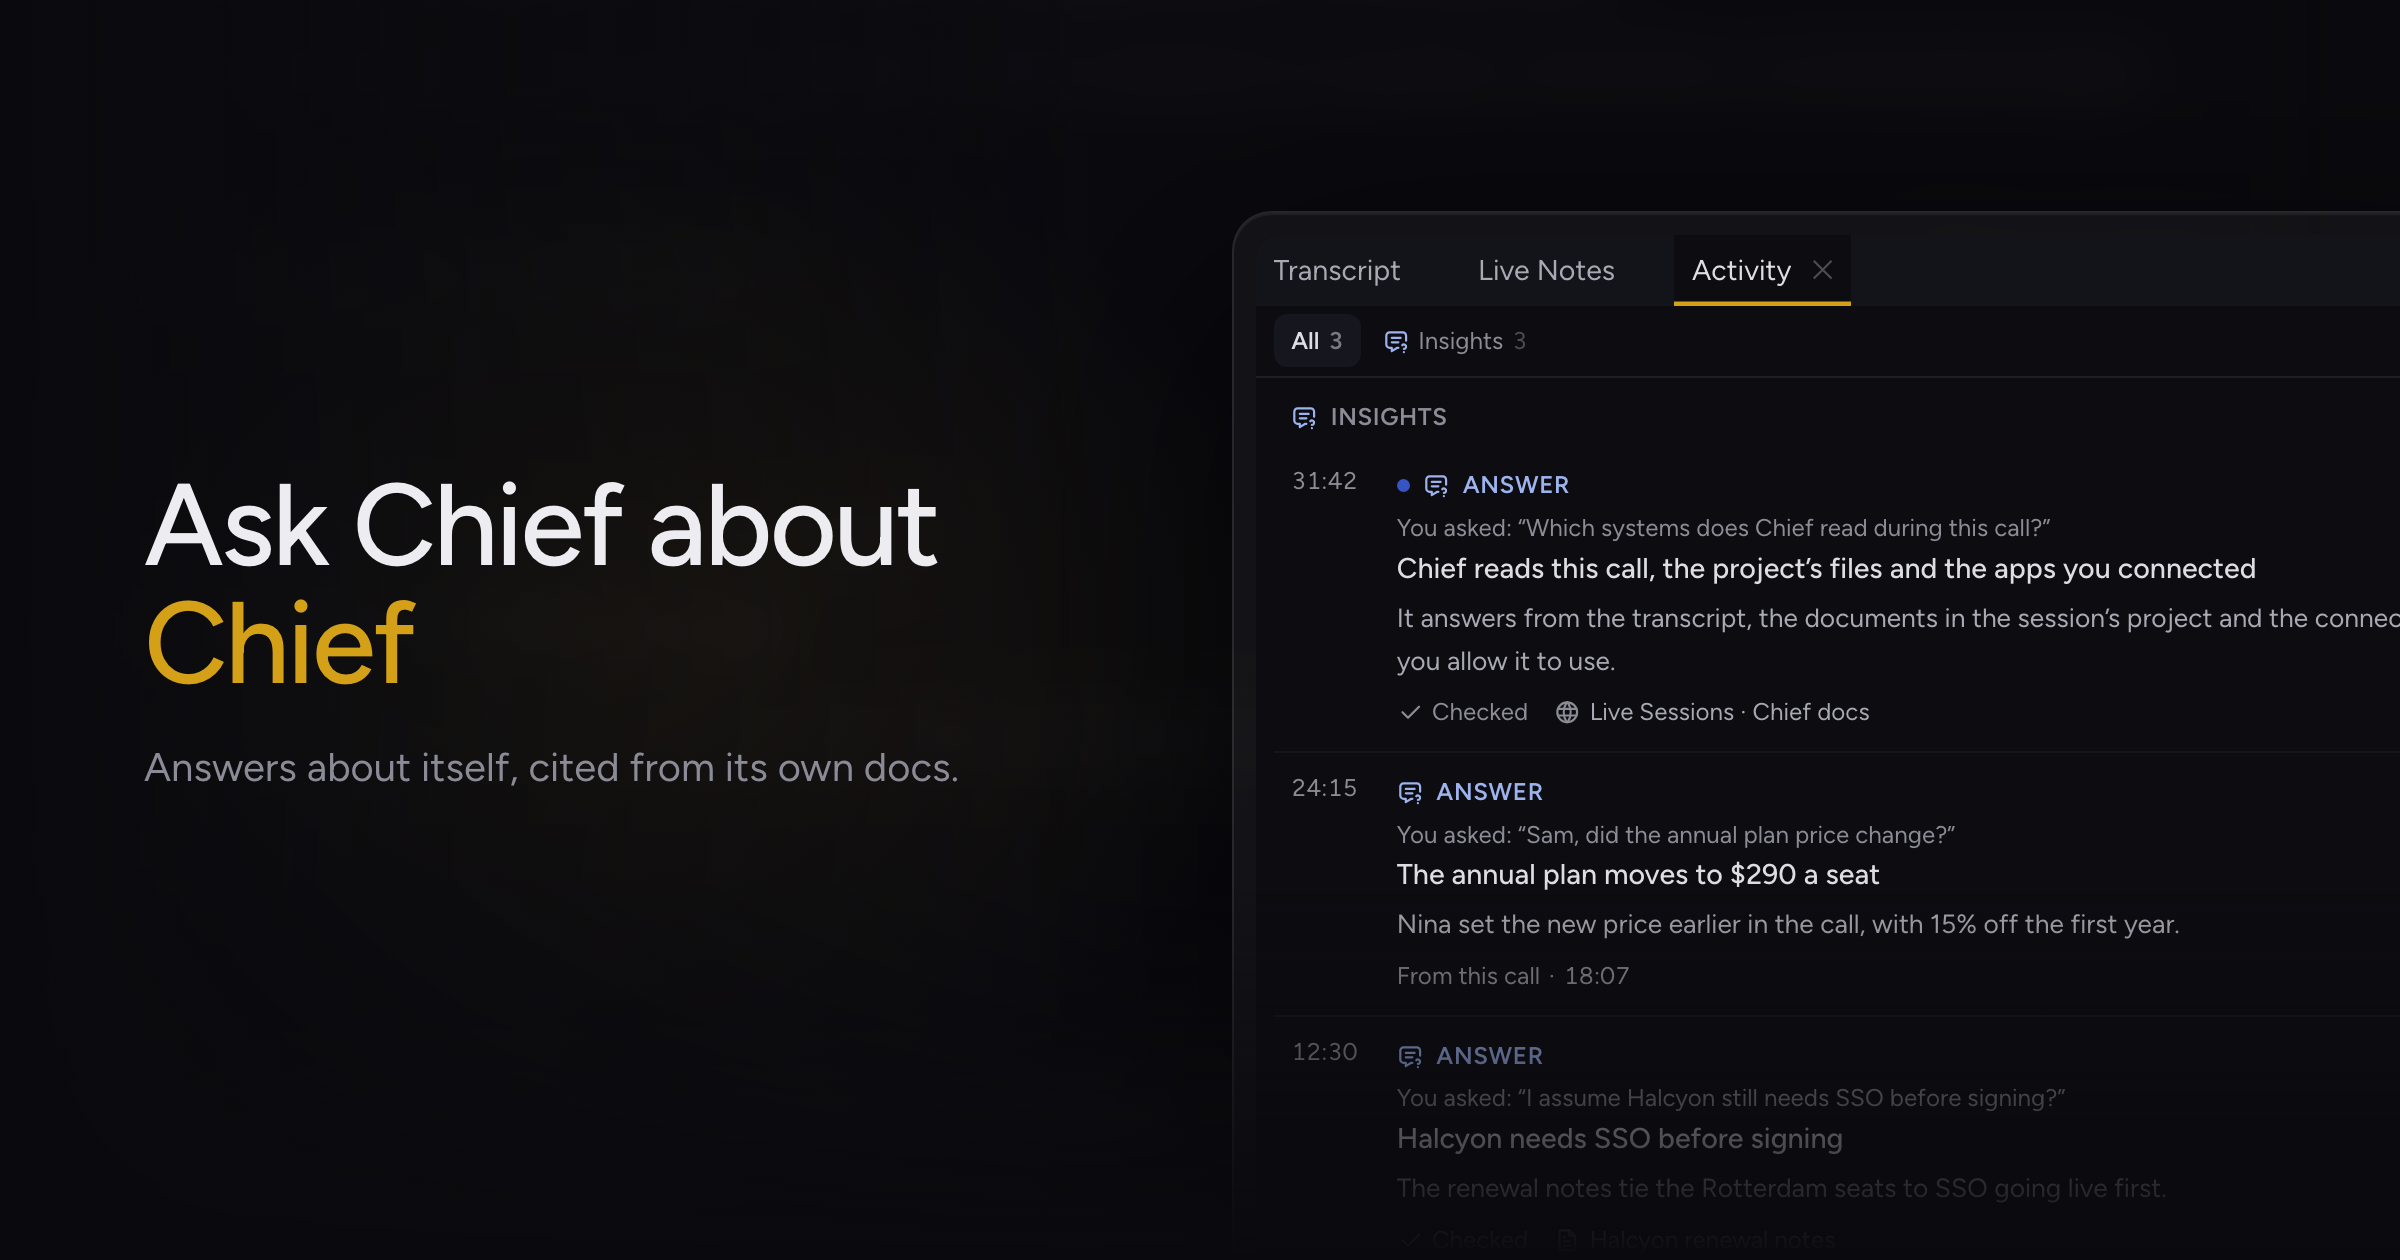Click the answer icon at 31:42
This screenshot has width=2400, height=1260.
coord(1436,485)
